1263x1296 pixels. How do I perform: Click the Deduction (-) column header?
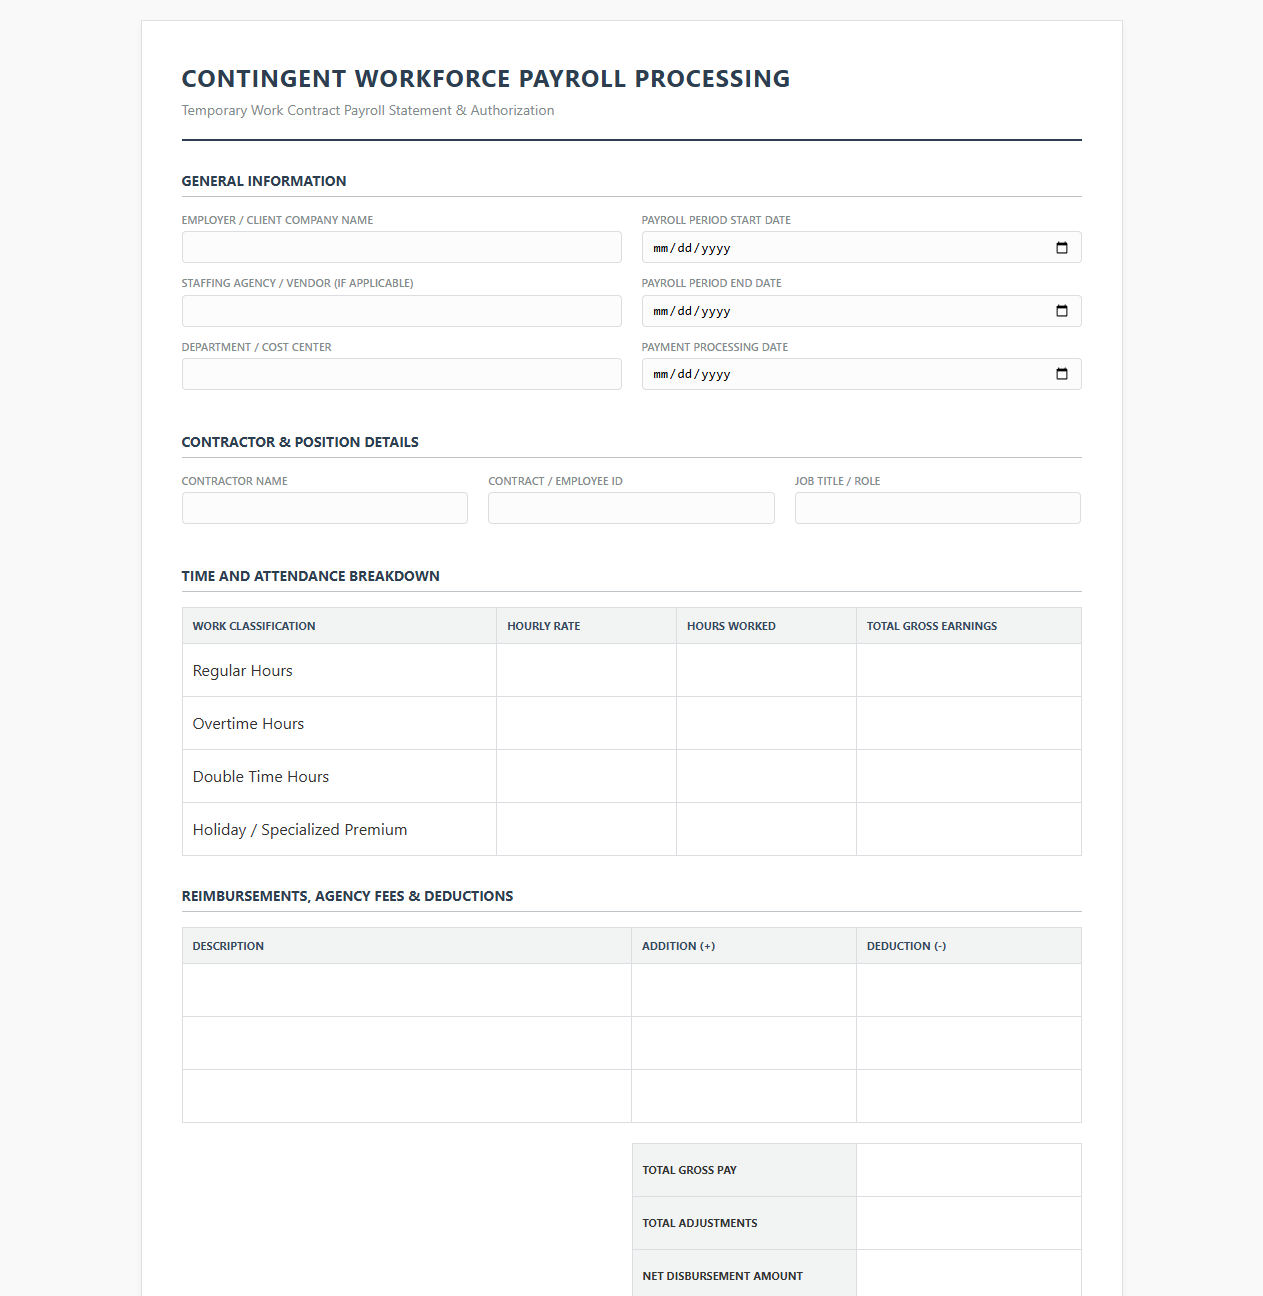(906, 946)
